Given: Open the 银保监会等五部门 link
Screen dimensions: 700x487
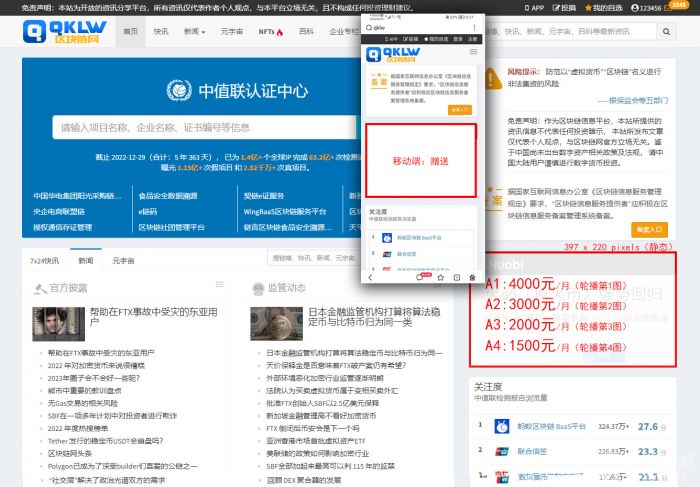Looking at the screenshot, I should tap(633, 100).
